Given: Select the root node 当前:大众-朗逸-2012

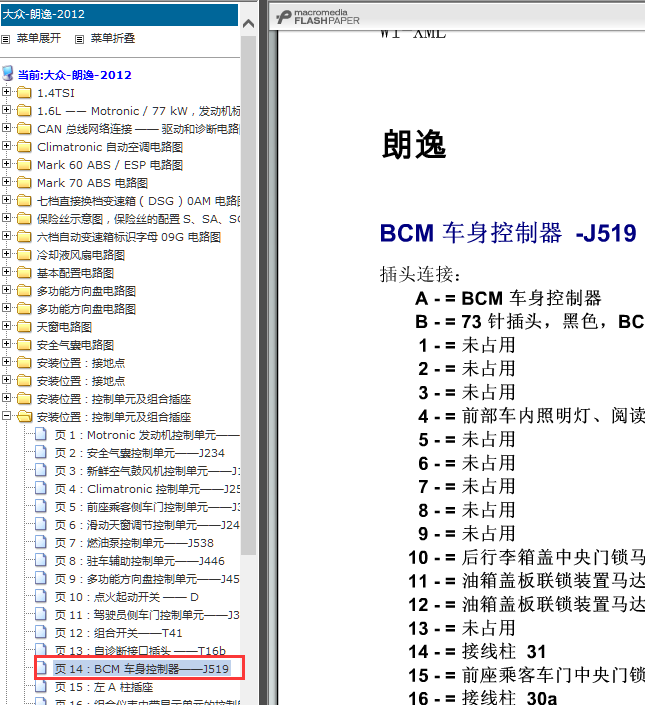Looking at the screenshot, I should coord(75,75).
